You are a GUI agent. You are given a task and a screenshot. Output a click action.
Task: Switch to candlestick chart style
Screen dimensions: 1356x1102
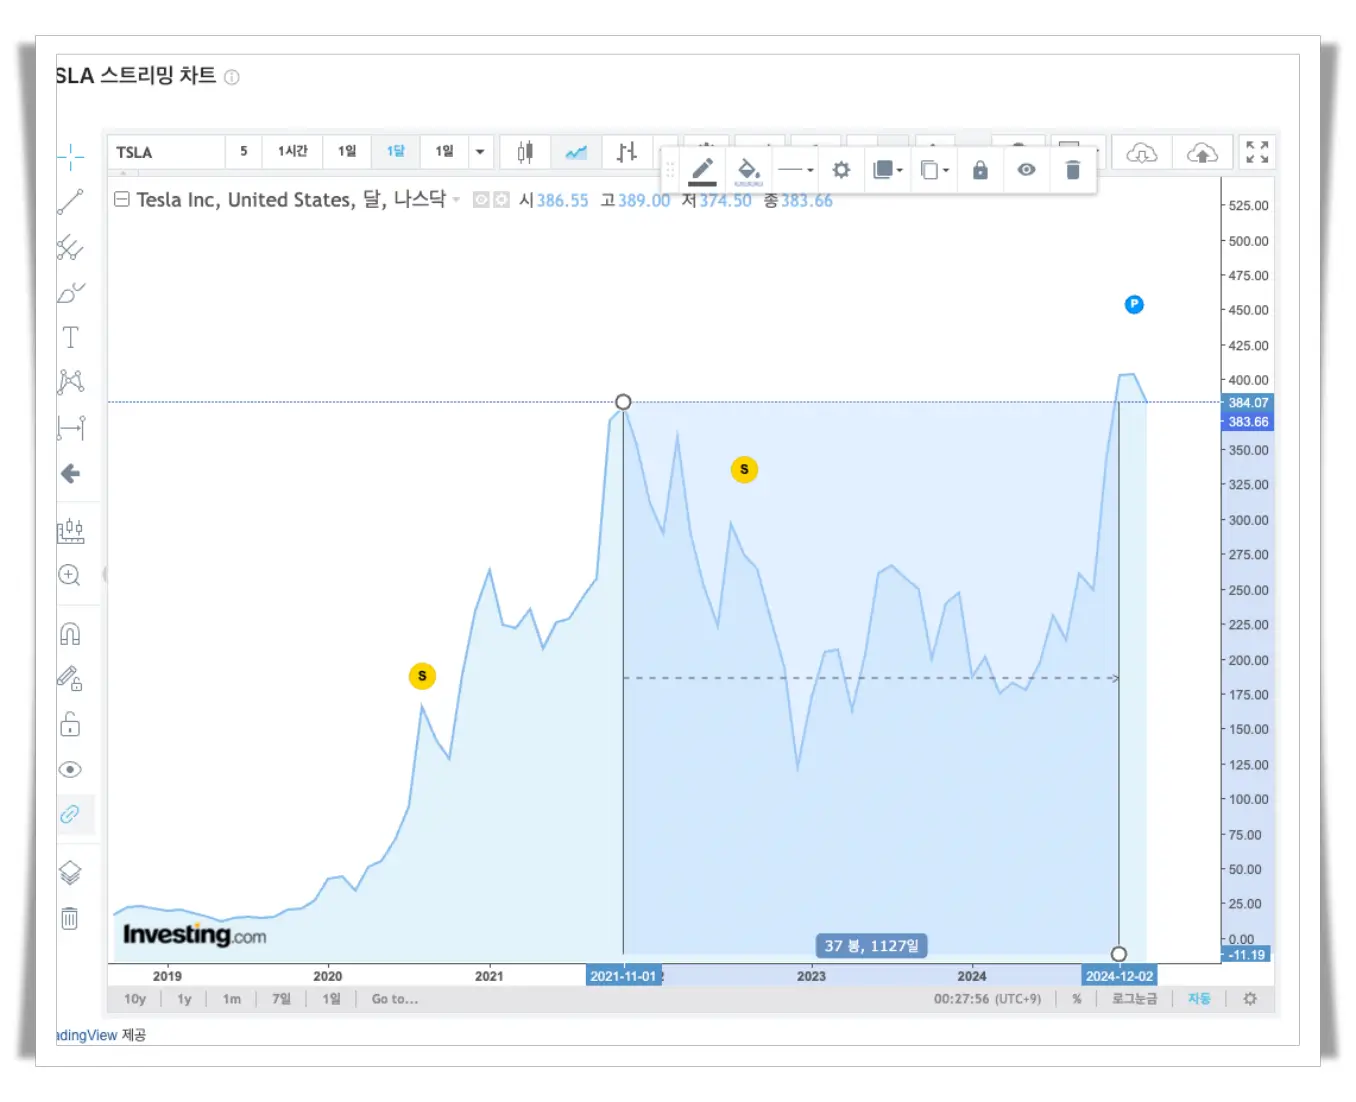[x=525, y=152]
